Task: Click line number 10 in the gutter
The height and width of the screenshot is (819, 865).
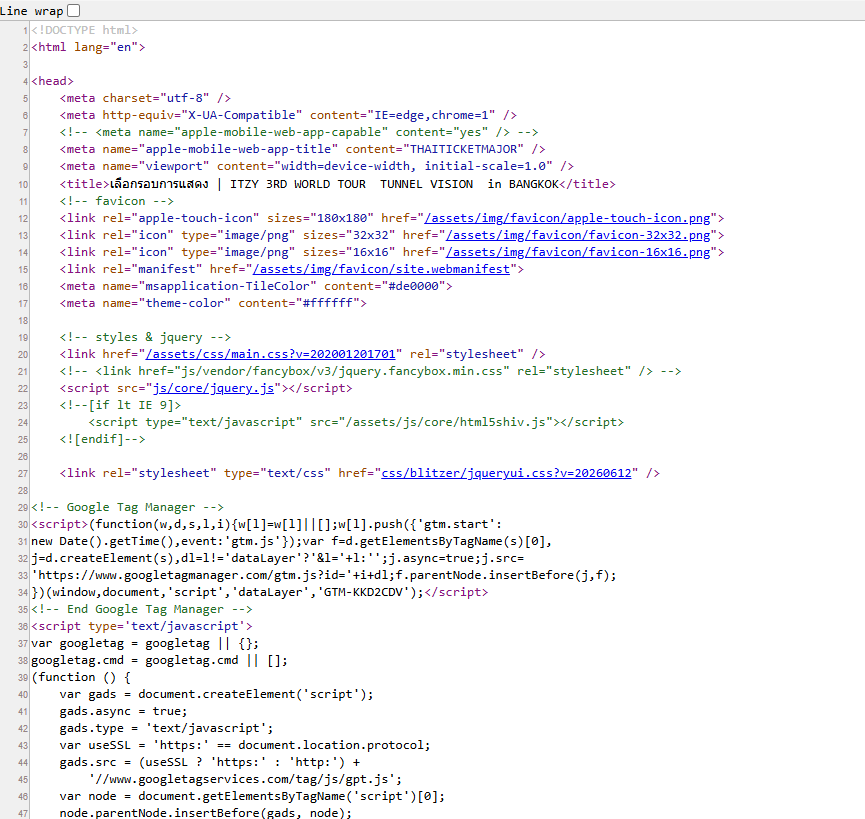Action: (x=23, y=185)
